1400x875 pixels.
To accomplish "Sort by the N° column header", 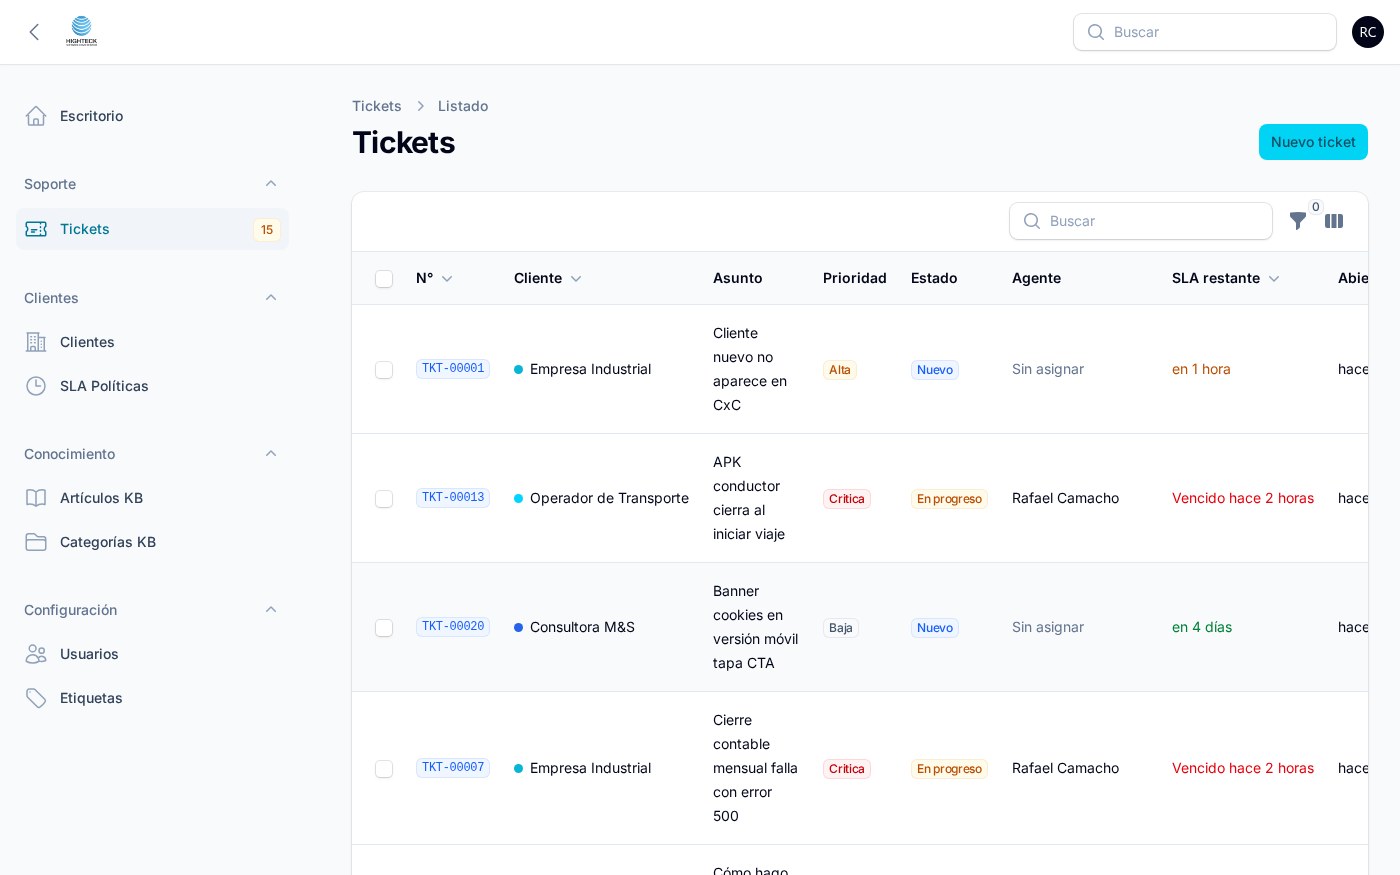I will (434, 278).
